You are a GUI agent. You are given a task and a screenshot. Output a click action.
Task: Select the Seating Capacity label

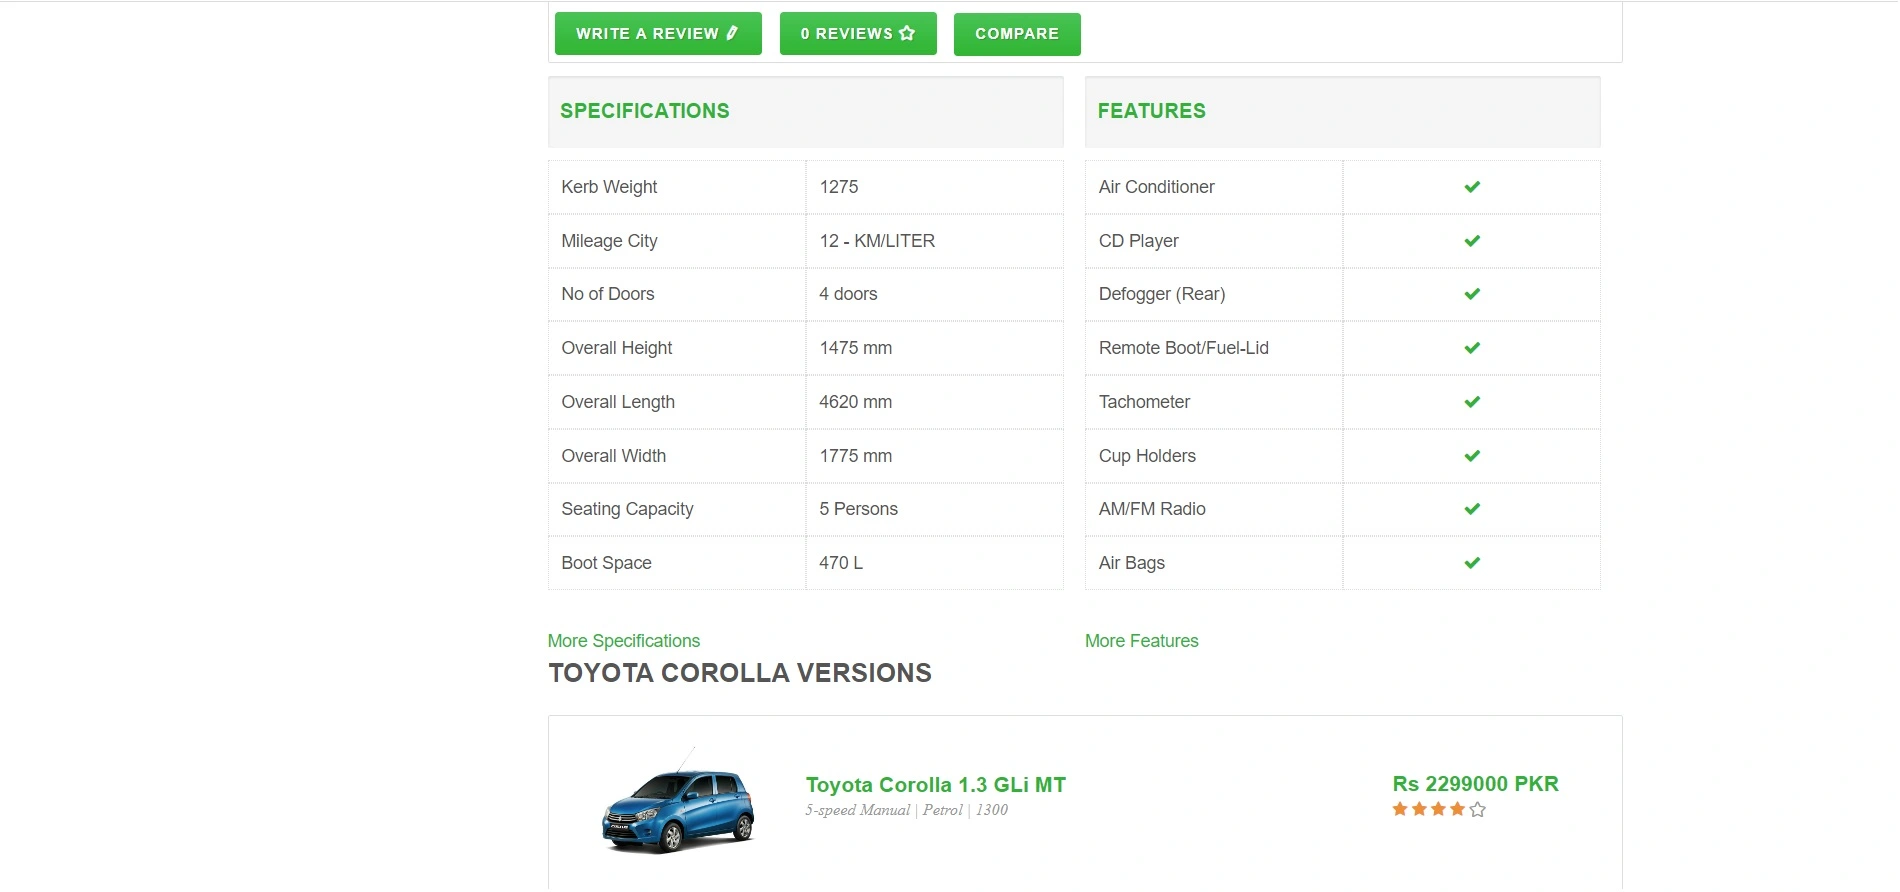pos(627,509)
